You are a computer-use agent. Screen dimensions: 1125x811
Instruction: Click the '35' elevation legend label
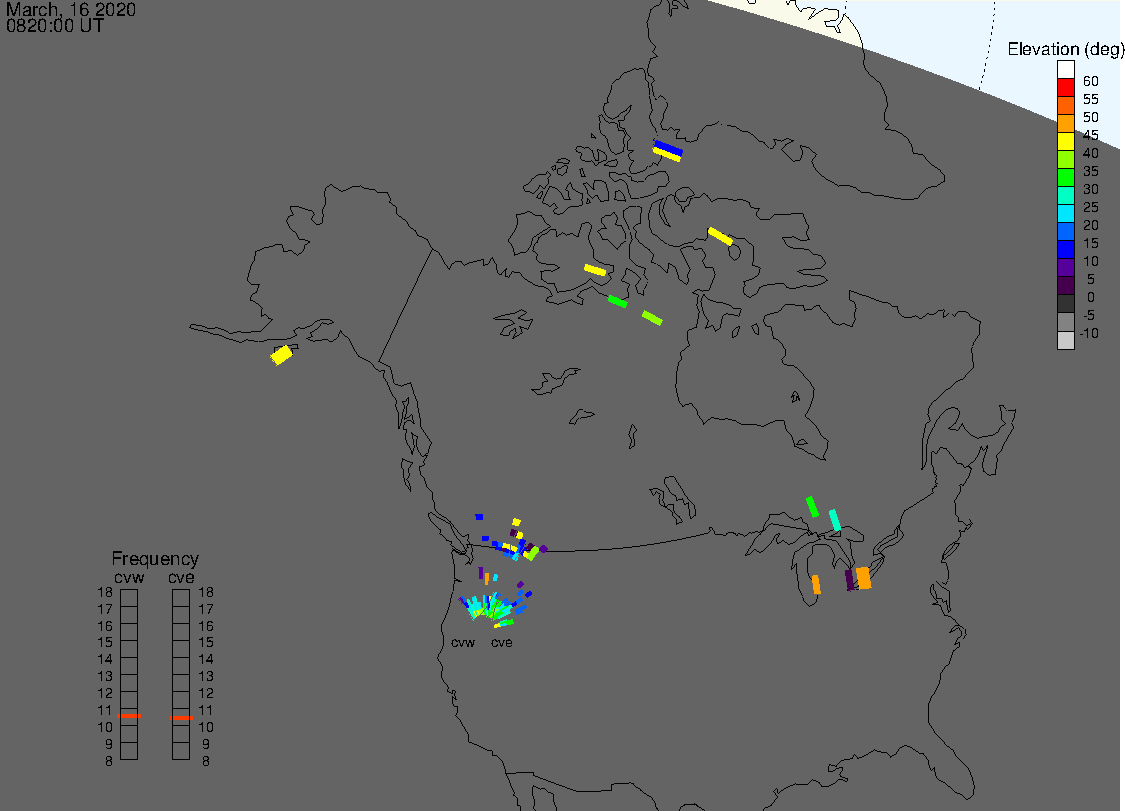1091,171
